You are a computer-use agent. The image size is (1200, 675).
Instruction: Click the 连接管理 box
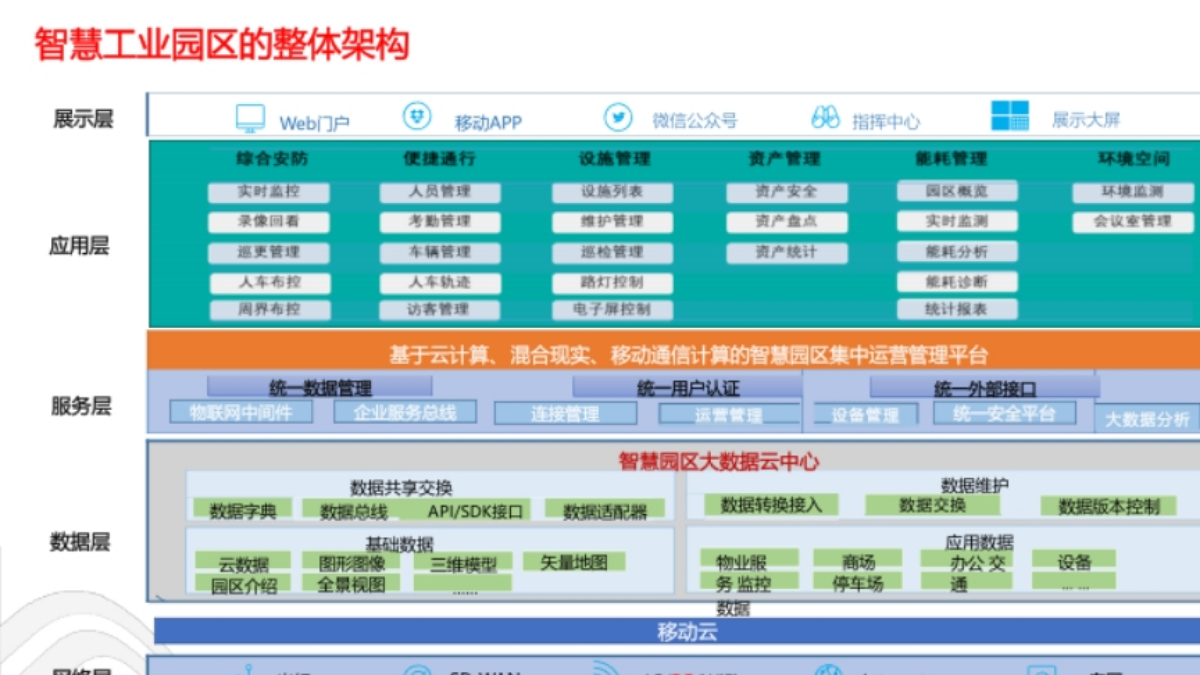click(x=565, y=414)
